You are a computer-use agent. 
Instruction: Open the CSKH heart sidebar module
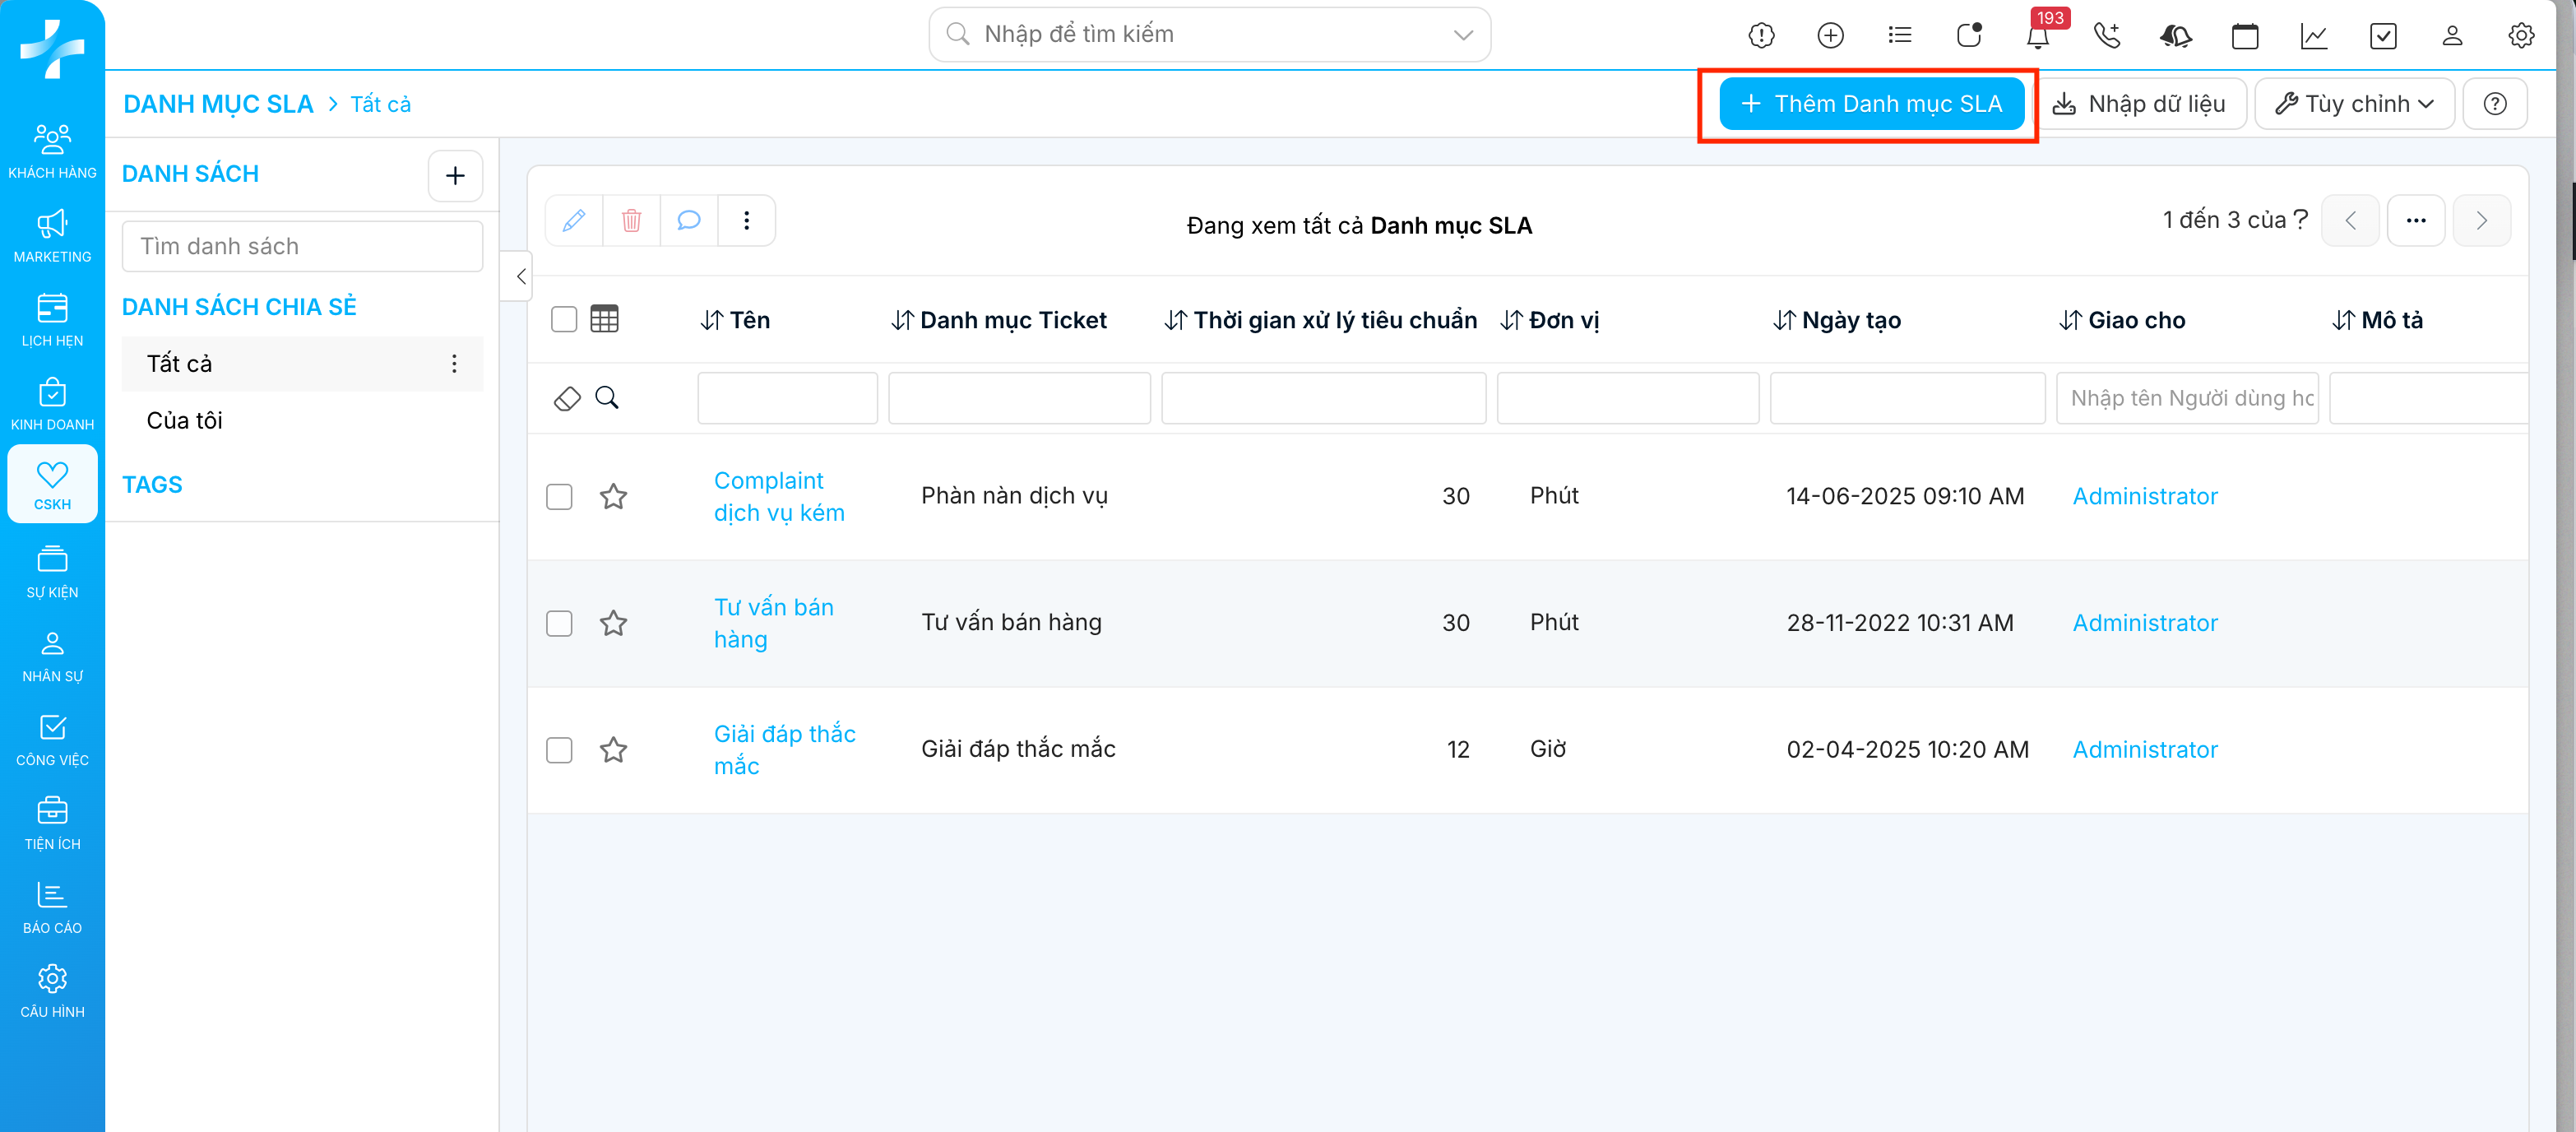point(52,484)
